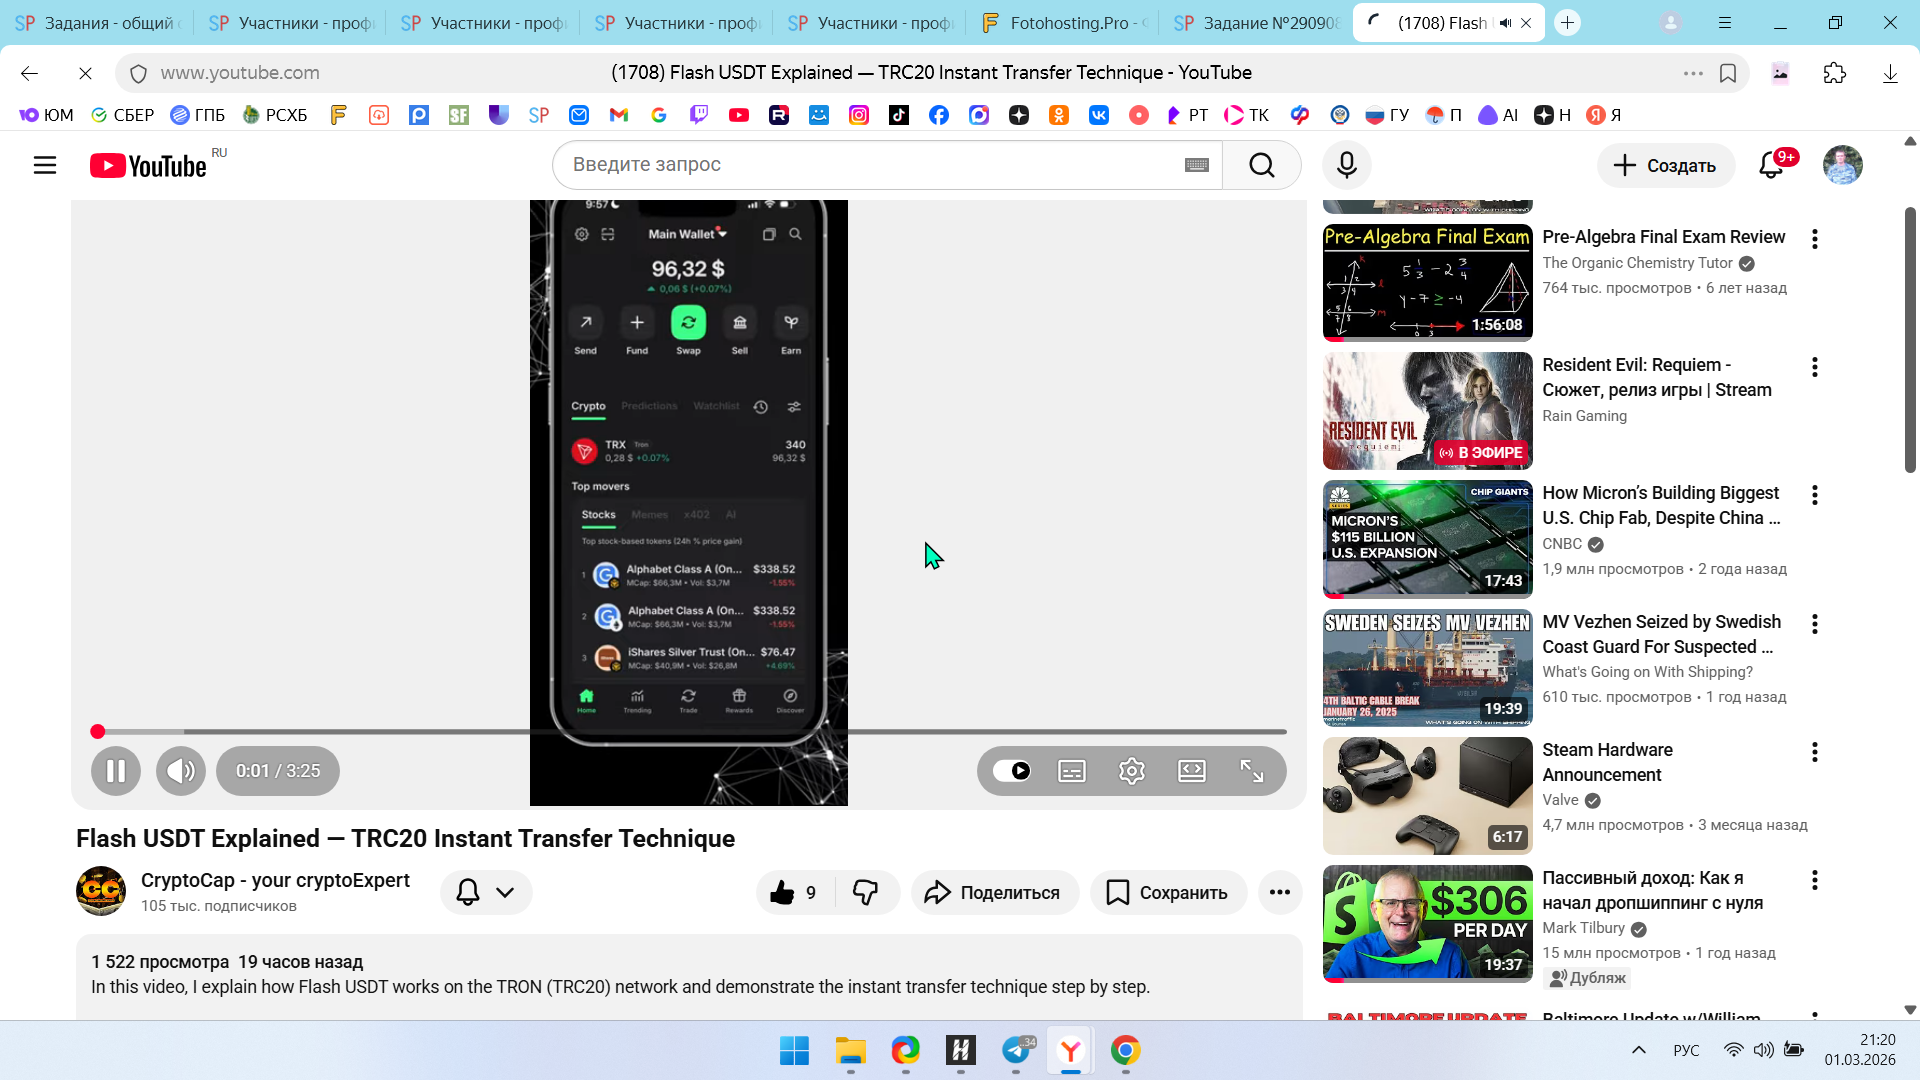Image resolution: width=1920 pixels, height=1080 pixels.
Task: Click the microphone voice search icon
Action: [1347, 165]
